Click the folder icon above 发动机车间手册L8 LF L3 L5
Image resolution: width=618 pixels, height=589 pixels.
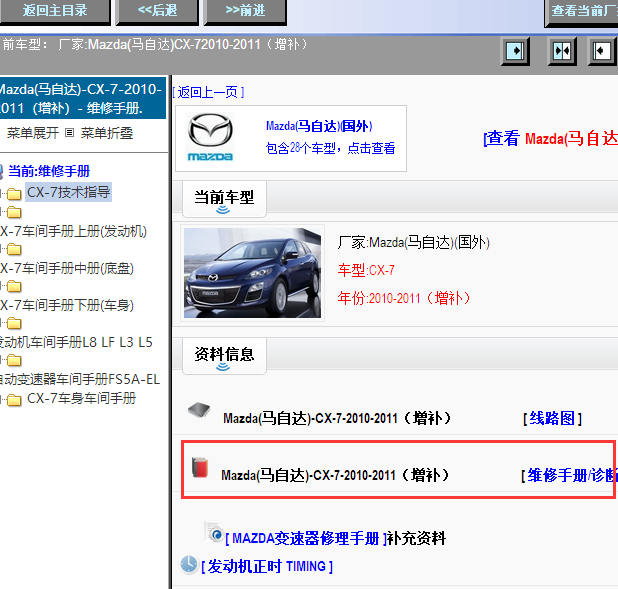pos(14,323)
